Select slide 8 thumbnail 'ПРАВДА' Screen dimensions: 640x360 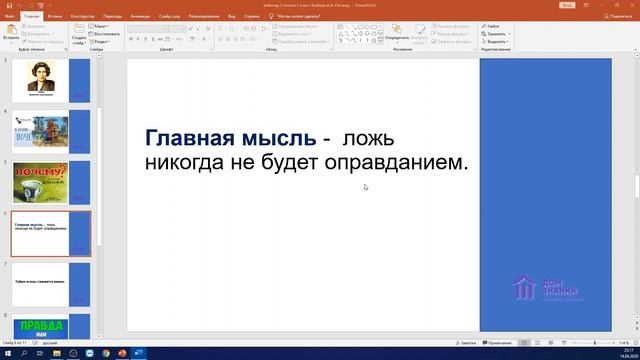coord(51,327)
